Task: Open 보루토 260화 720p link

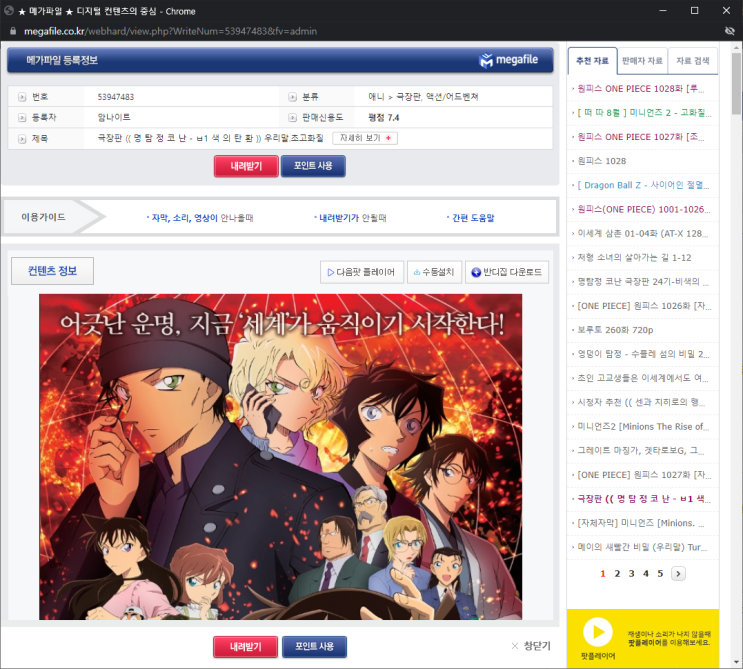Action: (x=615, y=330)
